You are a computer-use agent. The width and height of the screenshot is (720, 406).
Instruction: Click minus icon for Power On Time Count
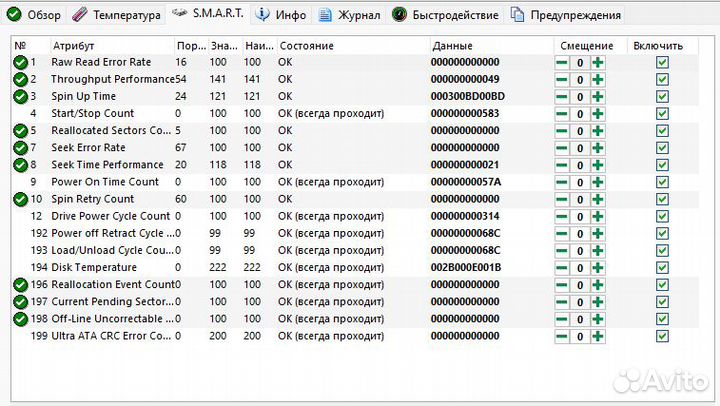(562, 182)
